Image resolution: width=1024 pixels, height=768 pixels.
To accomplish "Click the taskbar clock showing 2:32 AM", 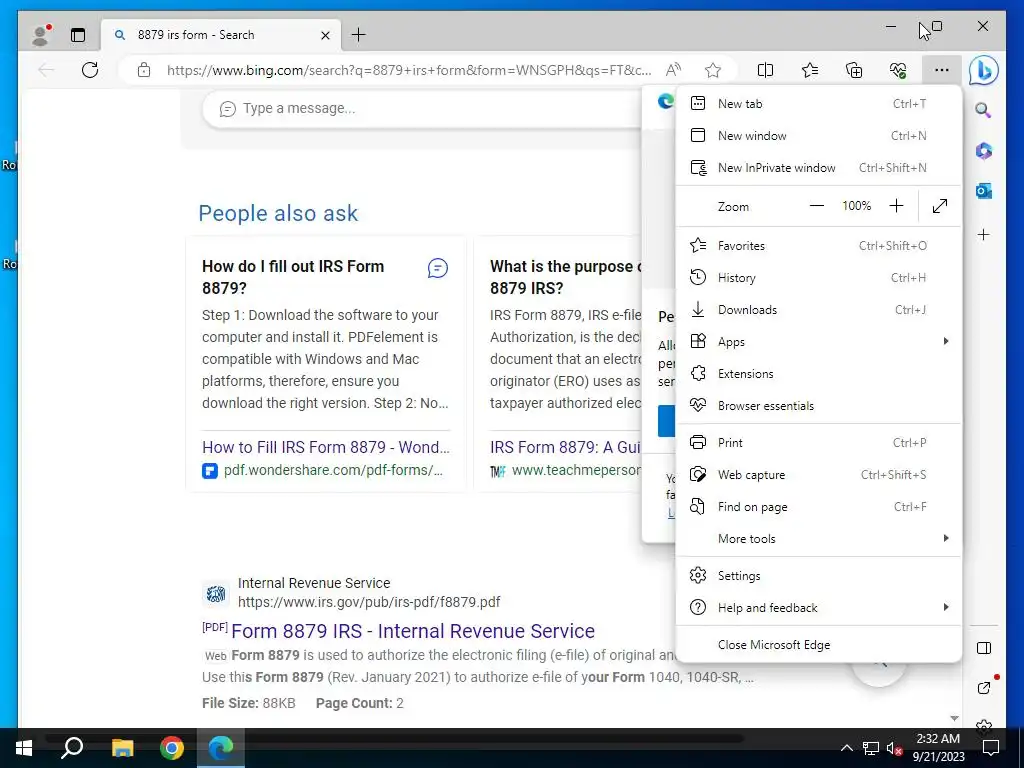I will pyautogui.click(x=938, y=748).
